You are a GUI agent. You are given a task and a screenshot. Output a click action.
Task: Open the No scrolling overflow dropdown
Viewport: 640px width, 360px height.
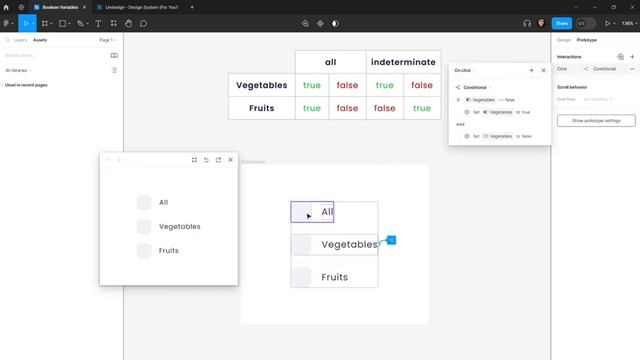click(x=598, y=99)
